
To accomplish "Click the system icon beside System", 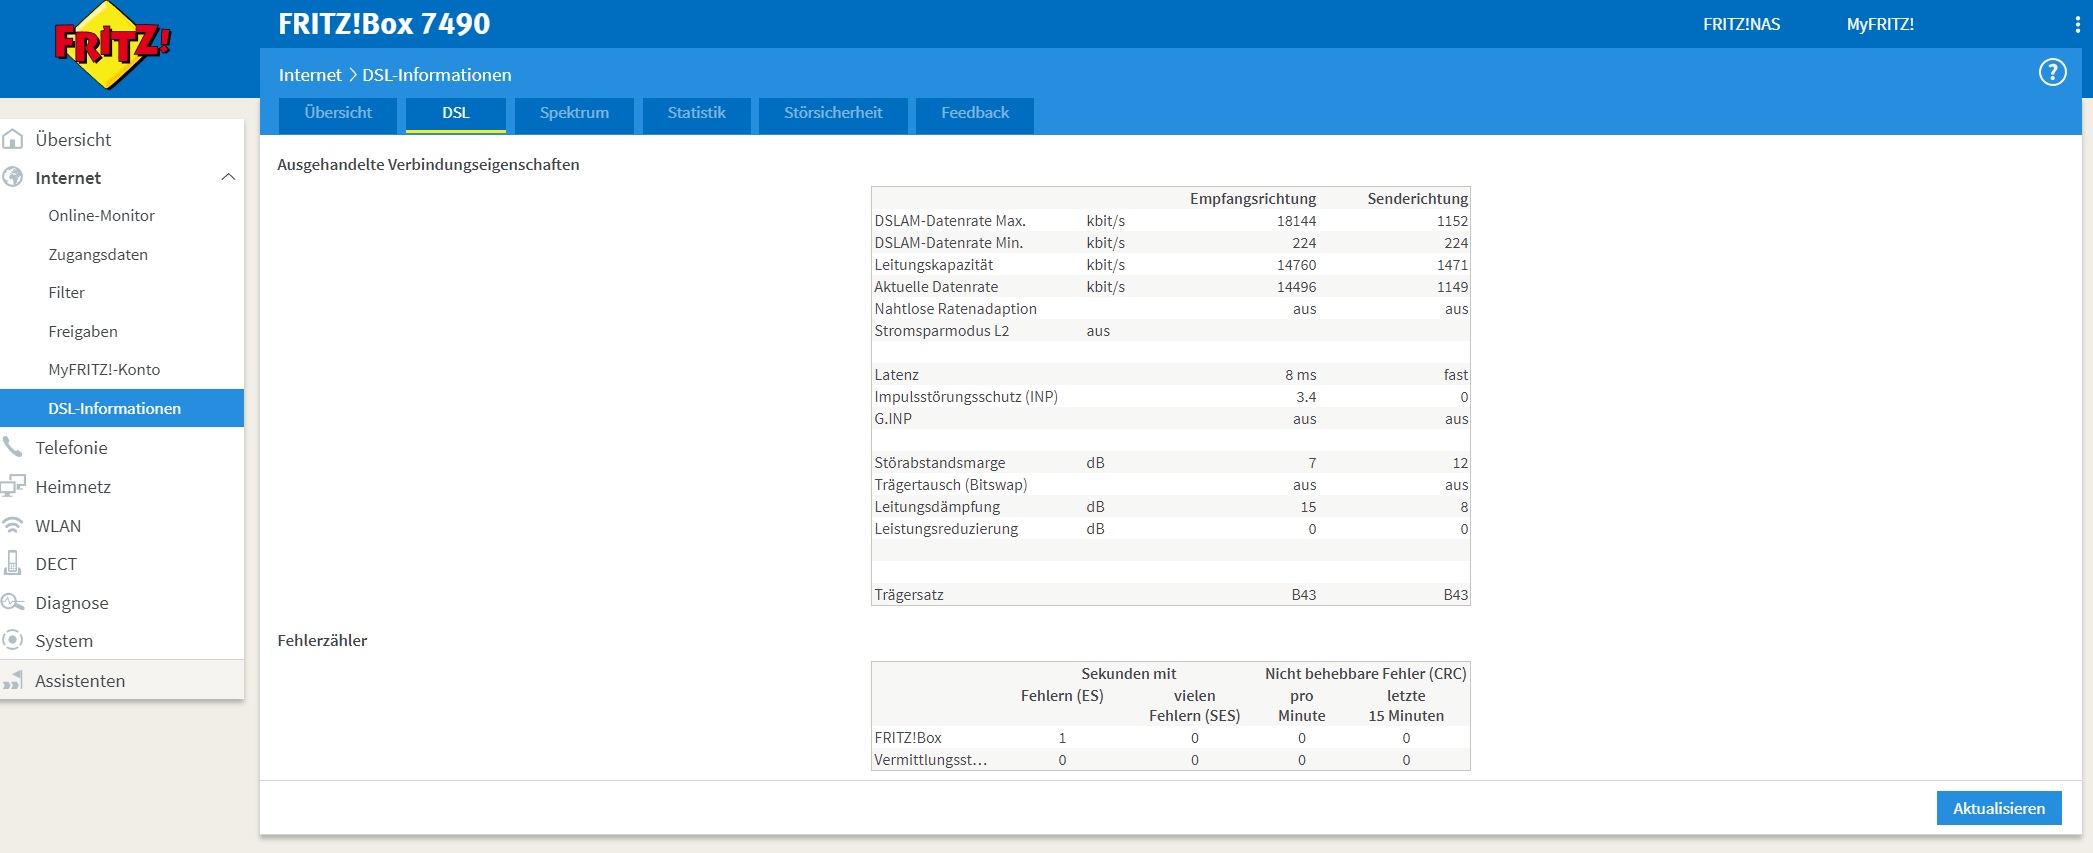I will coord(13,640).
